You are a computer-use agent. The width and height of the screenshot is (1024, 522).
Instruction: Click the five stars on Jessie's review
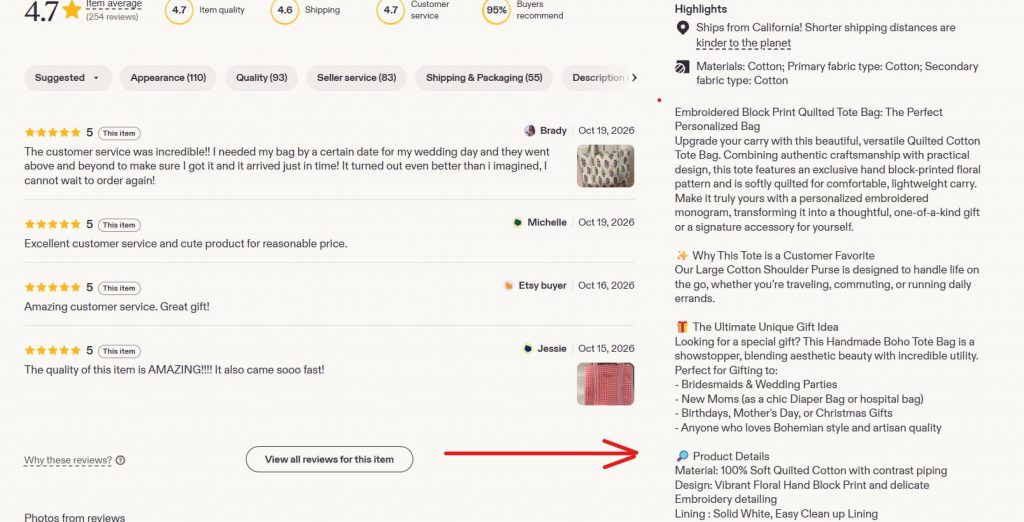click(52, 350)
